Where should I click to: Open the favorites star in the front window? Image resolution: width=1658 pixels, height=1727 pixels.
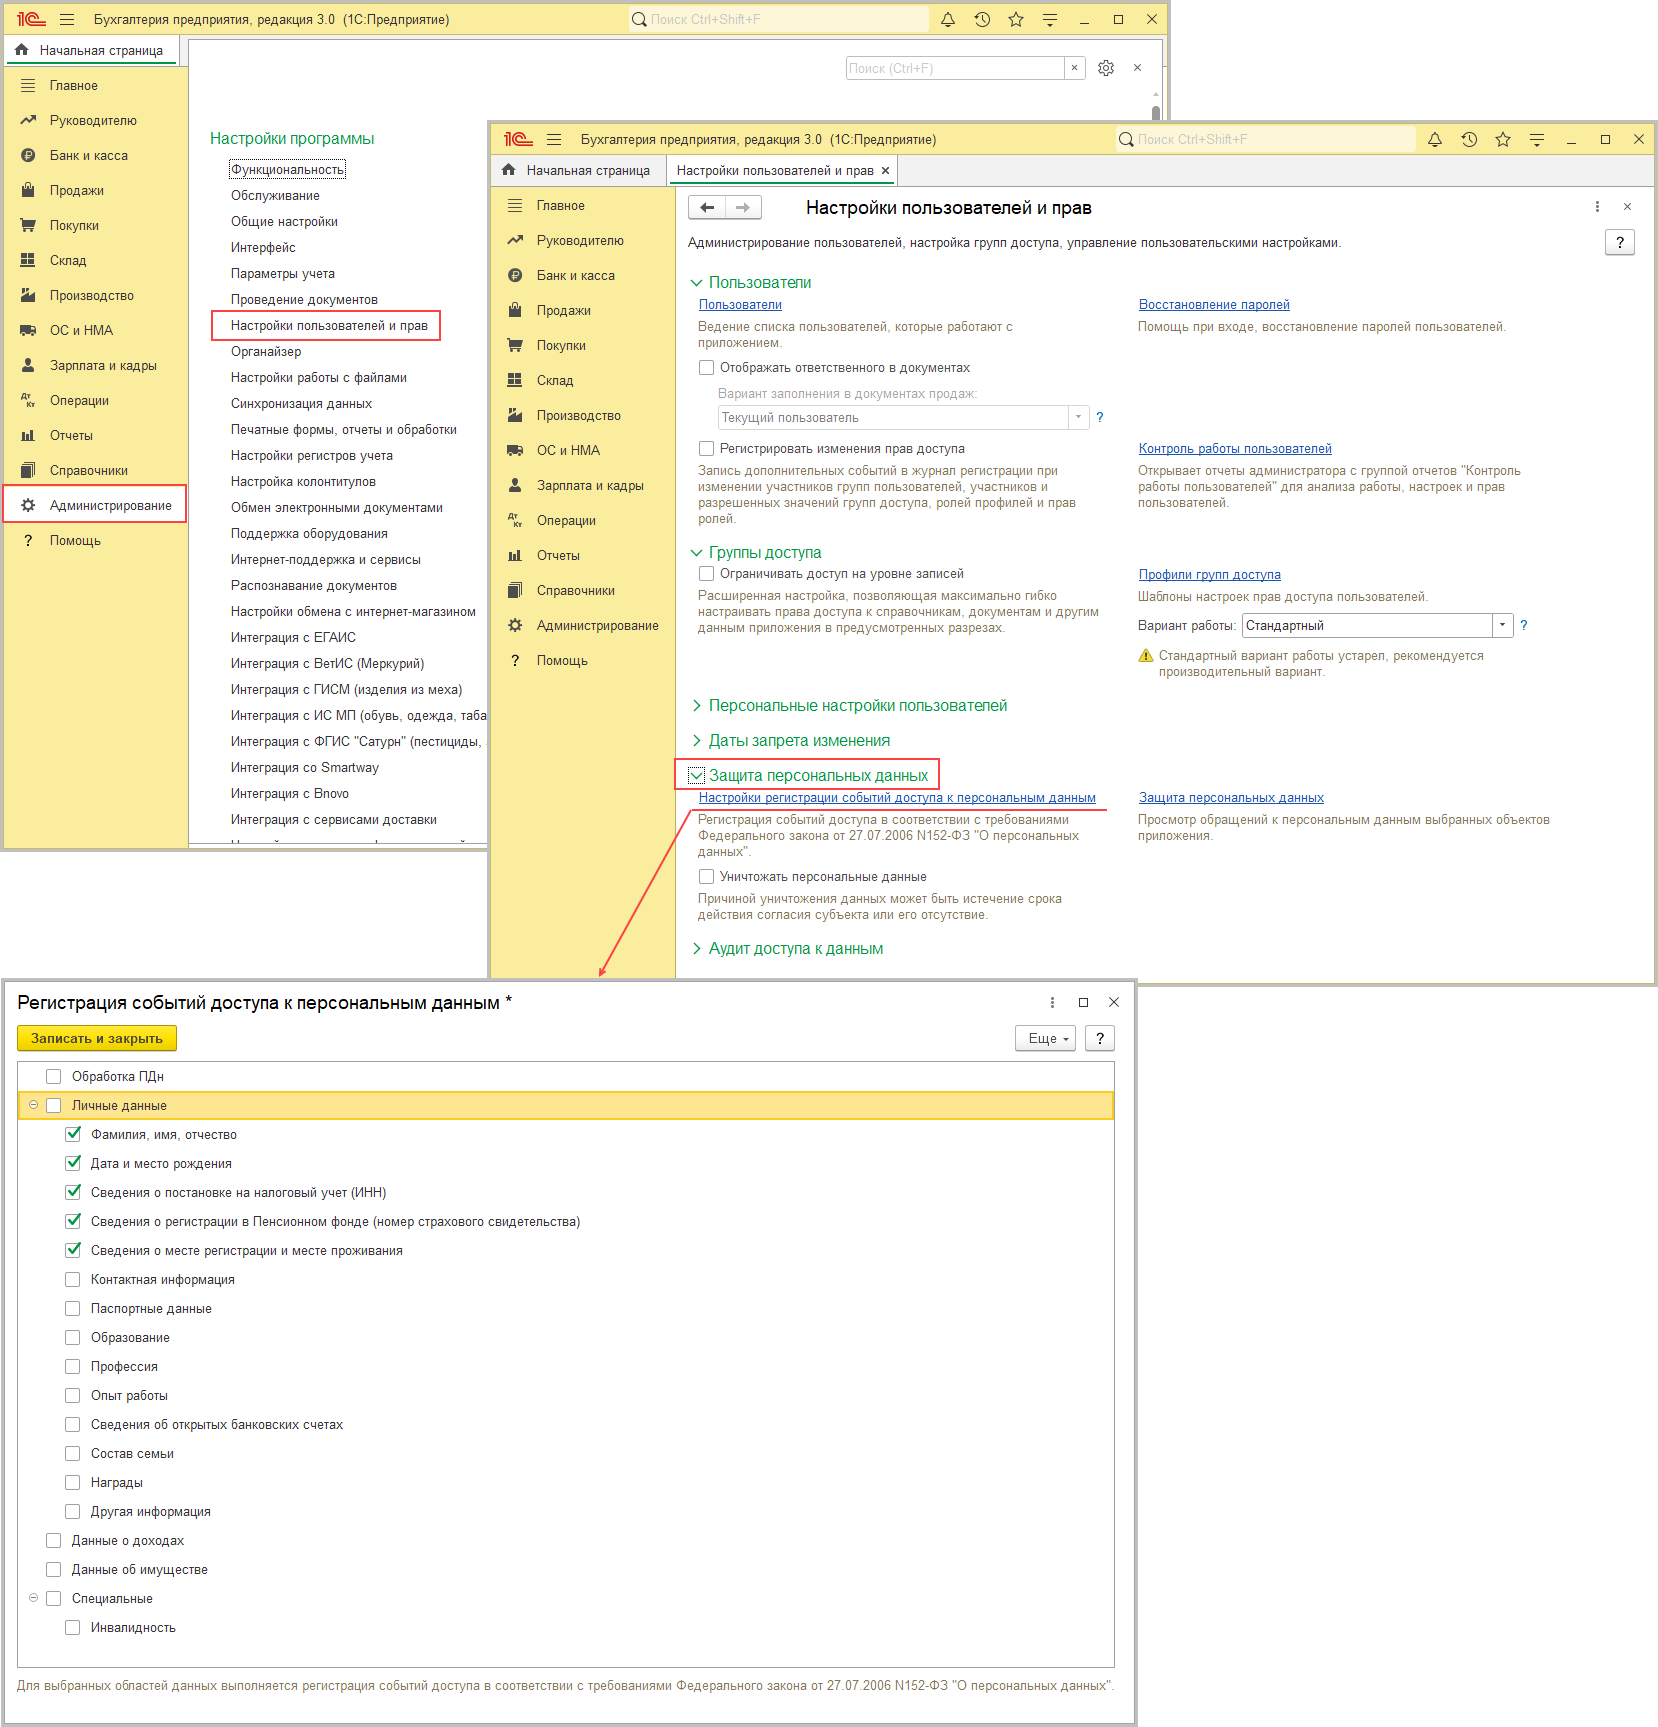tap(1503, 140)
